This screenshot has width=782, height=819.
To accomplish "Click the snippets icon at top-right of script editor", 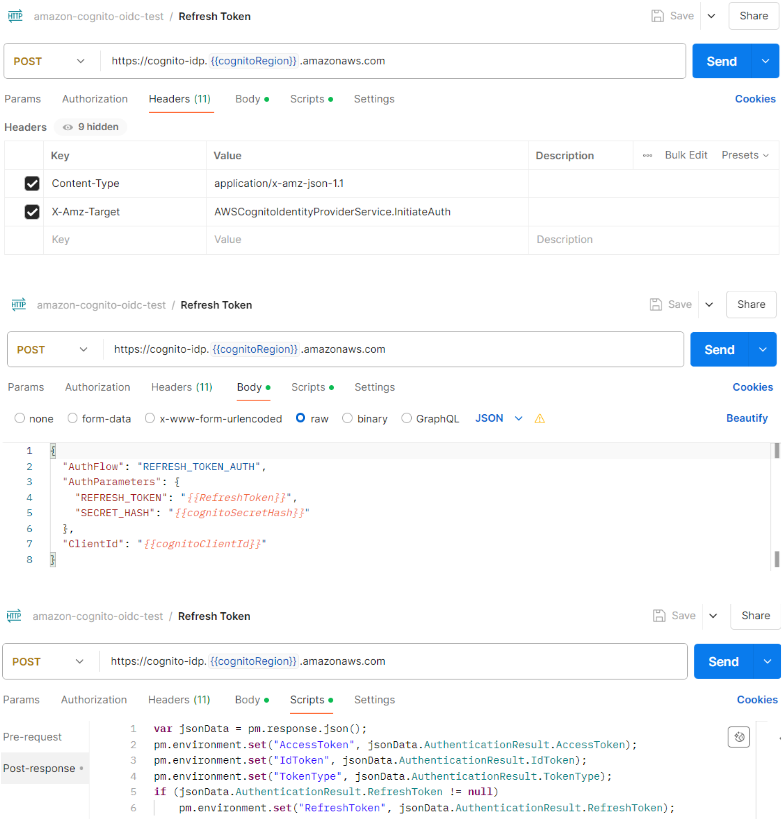I will tap(738, 737).
